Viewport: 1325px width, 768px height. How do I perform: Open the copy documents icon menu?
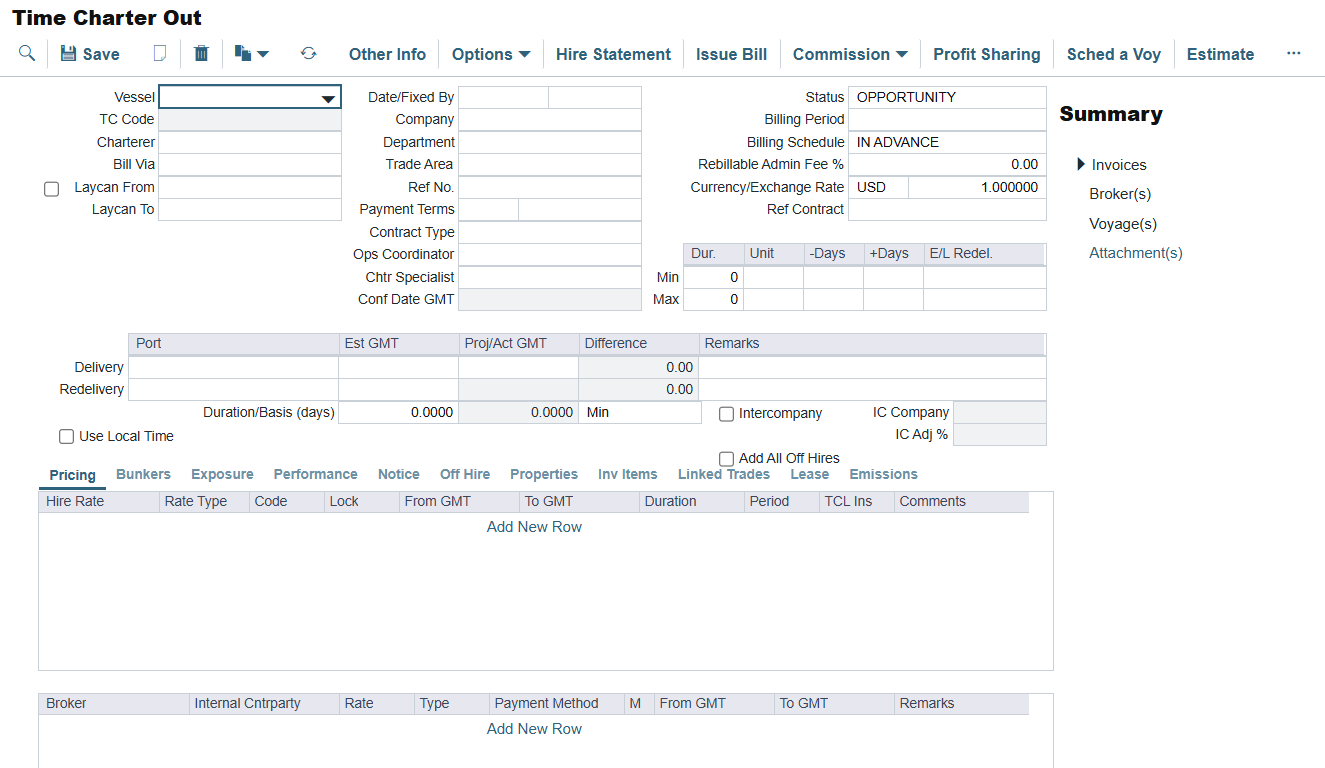click(x=251, y=54)
